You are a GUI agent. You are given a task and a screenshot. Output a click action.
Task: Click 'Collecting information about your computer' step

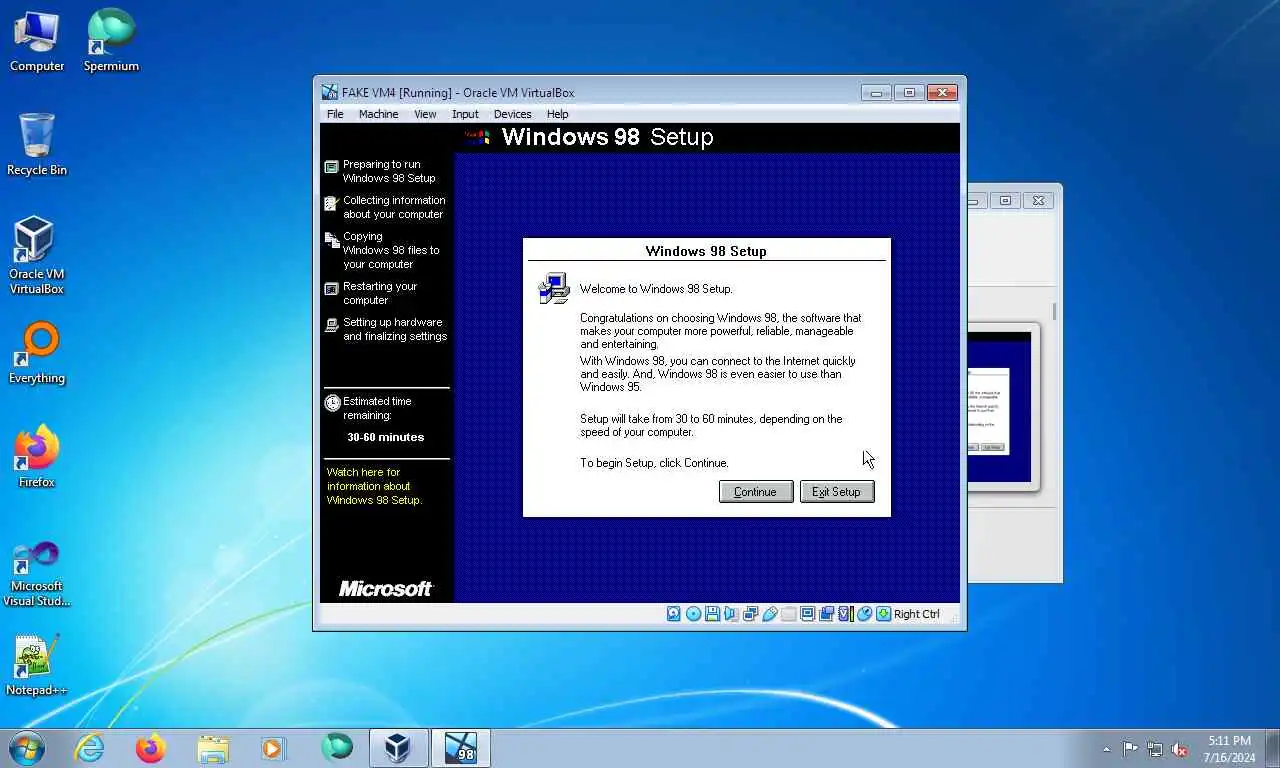click(x=394, y=207)
